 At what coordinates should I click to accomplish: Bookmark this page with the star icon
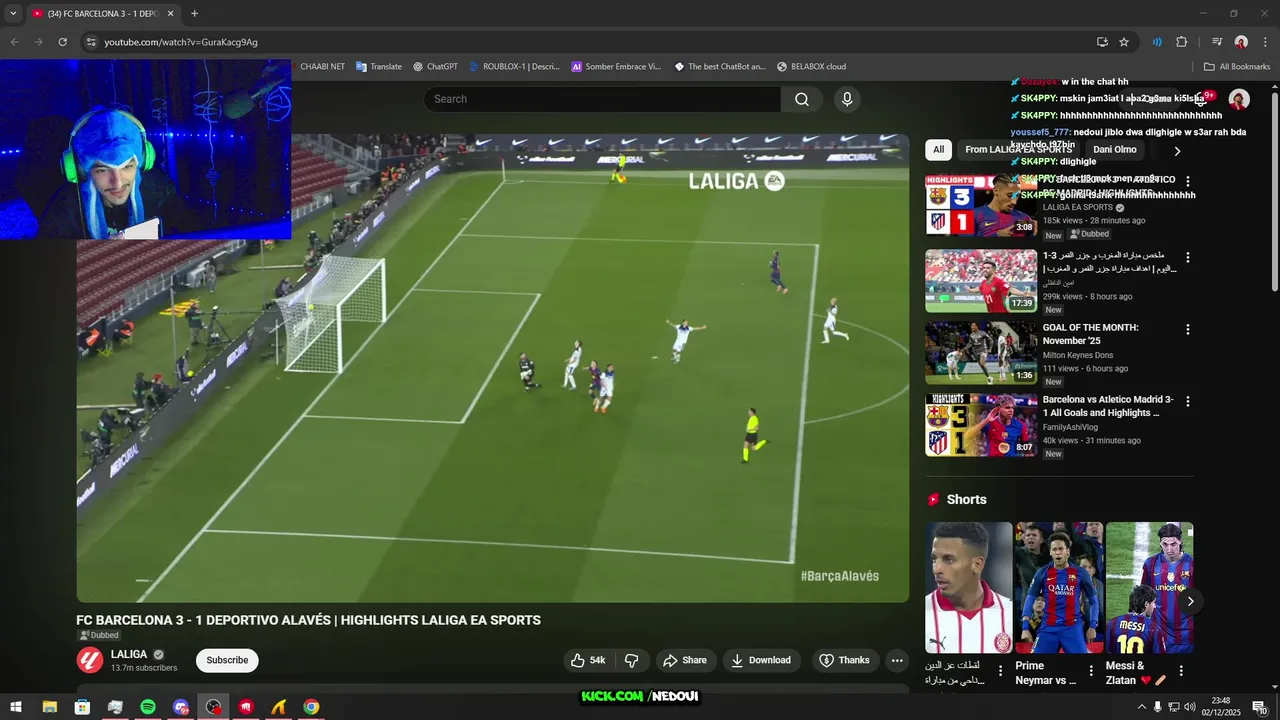1124,42
